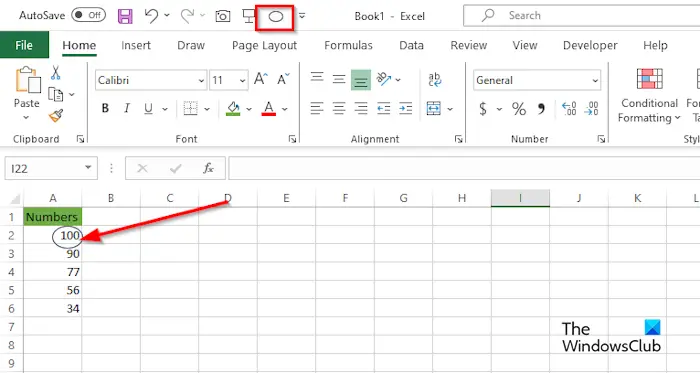Screen dimensions: 700x373
Task: Increase the cell indent
Action: pyautogui.click(x=405, y=108)
